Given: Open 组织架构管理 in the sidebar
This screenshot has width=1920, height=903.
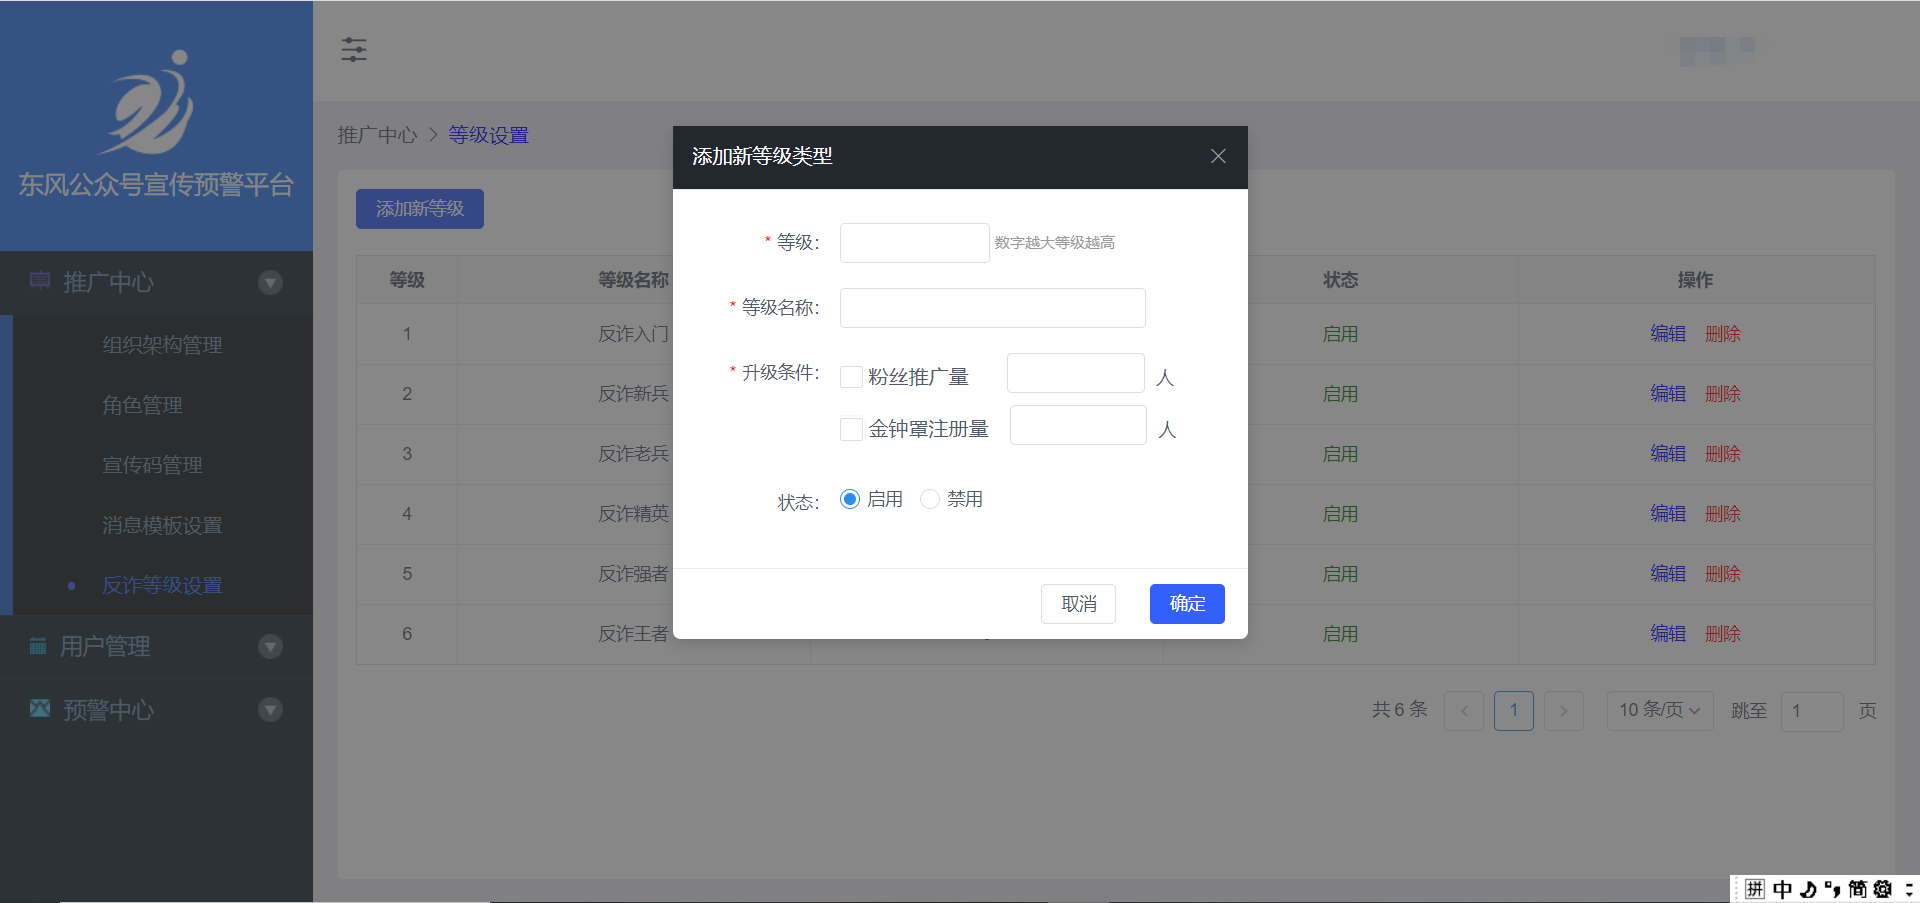Looking at the screenshot, I should [x=162, y=345].
